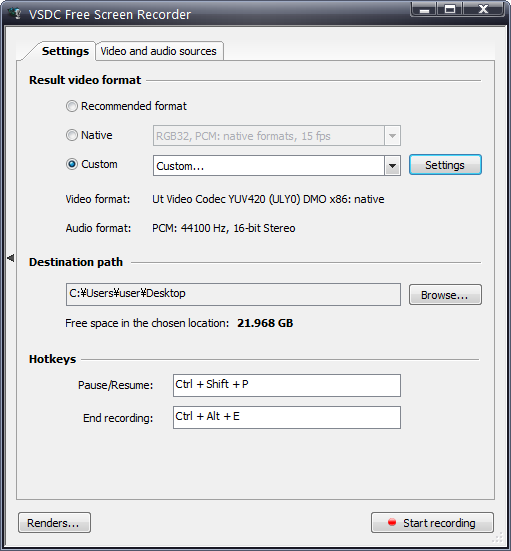Close the VSDC Free Screen Recorder window
This screenshot has width=511, height=551.
point(484,9)
